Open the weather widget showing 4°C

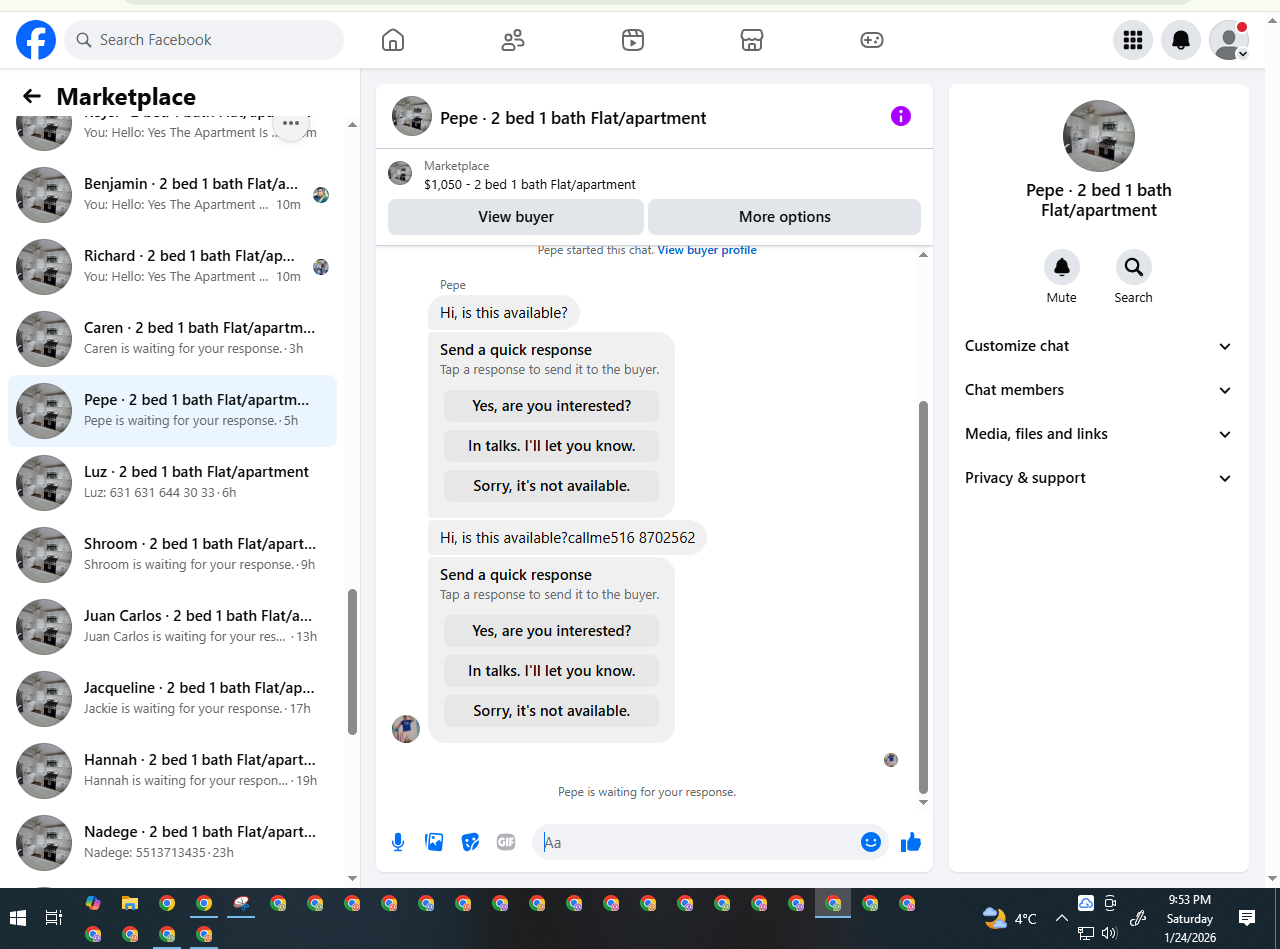click(1010, 918)
